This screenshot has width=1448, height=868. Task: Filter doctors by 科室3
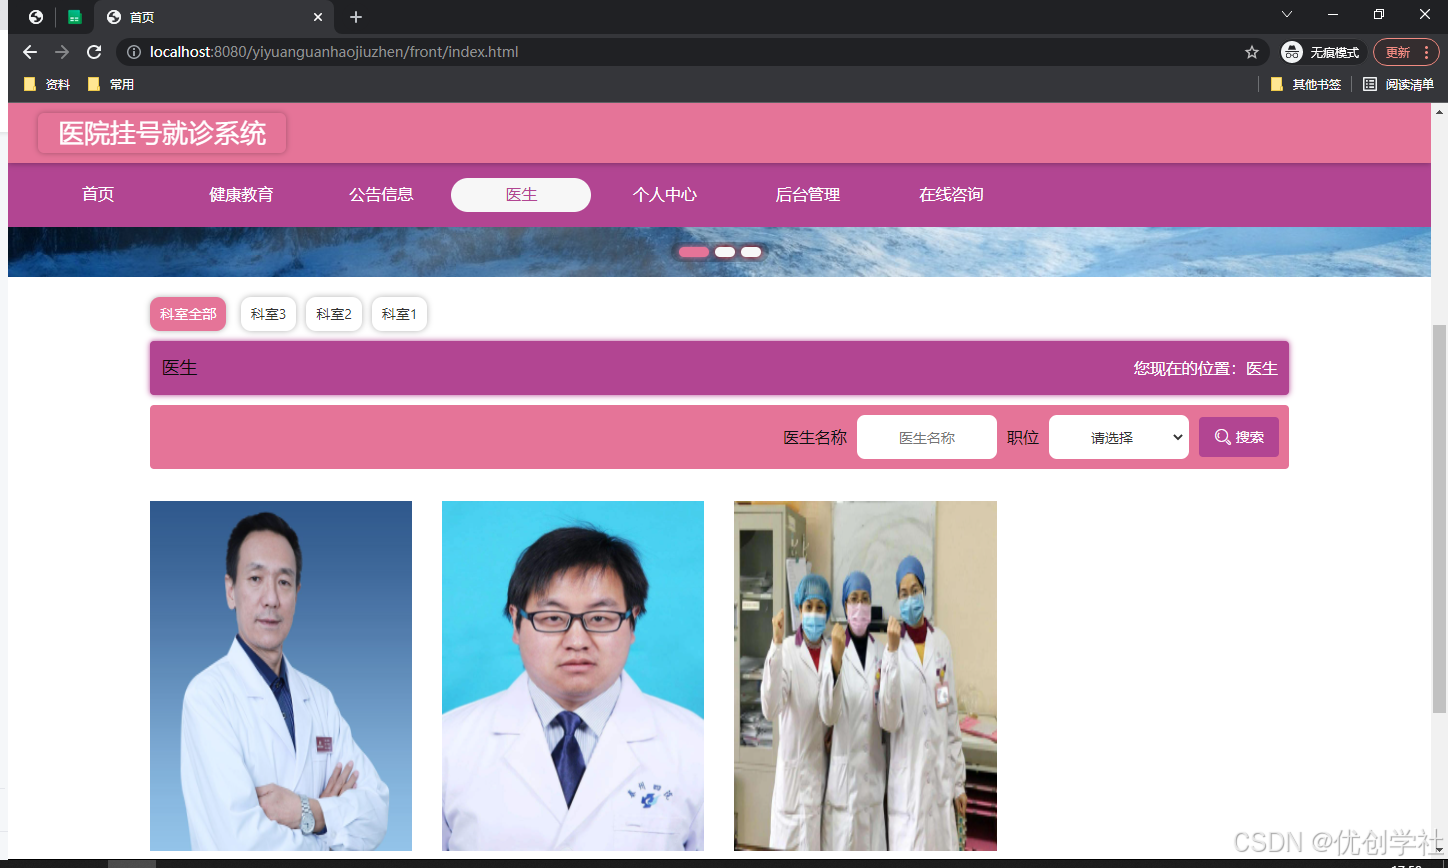coord(268,314)
